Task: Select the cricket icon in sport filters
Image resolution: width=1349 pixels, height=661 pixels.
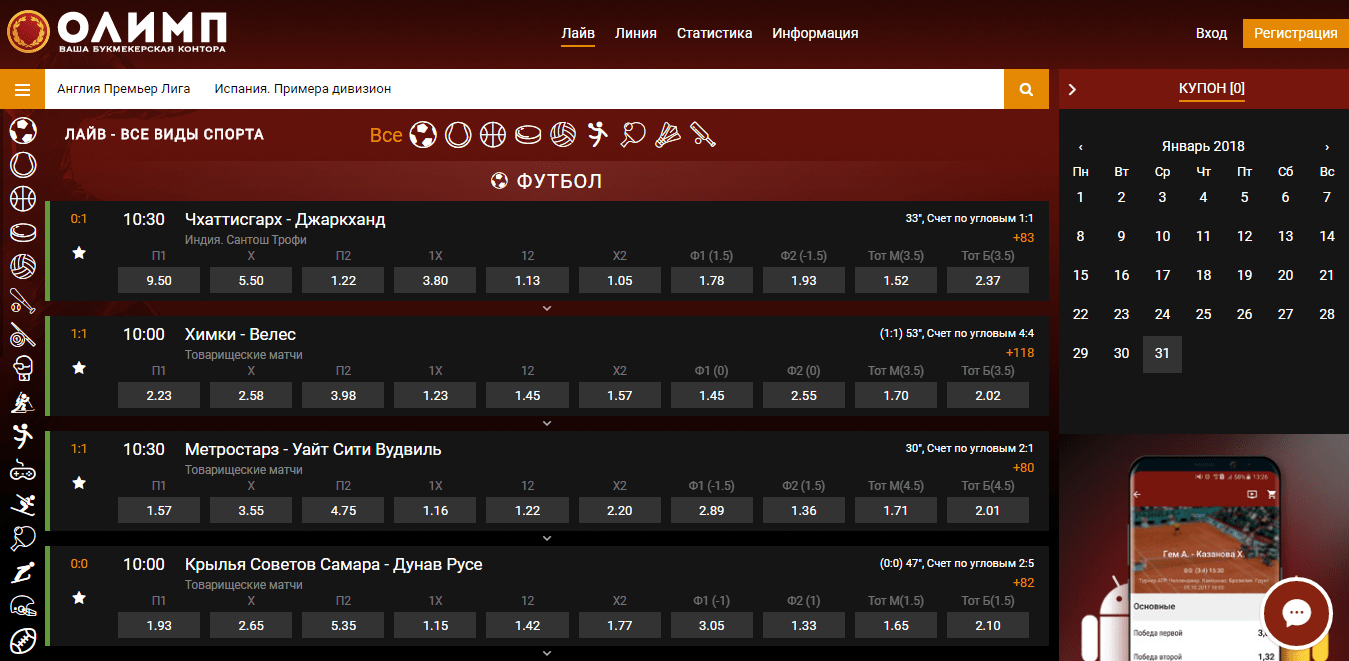Action: tap(703, 134)
